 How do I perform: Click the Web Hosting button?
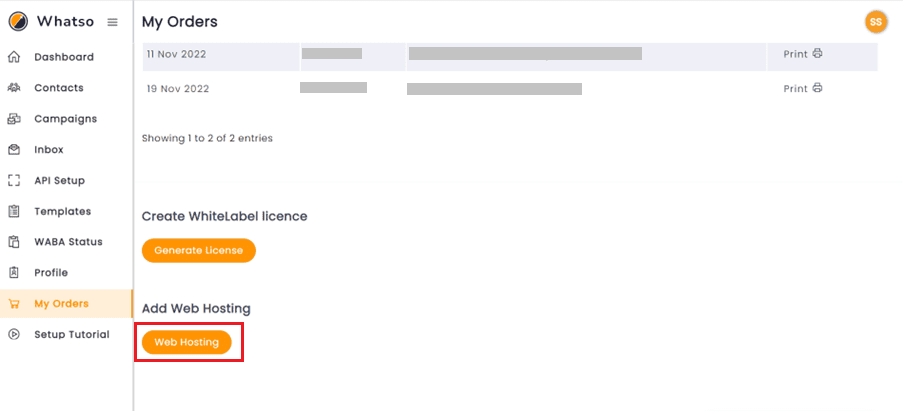[x=187, y=342]
